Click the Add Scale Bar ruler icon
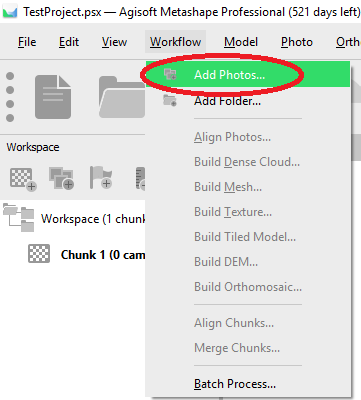 140,178
